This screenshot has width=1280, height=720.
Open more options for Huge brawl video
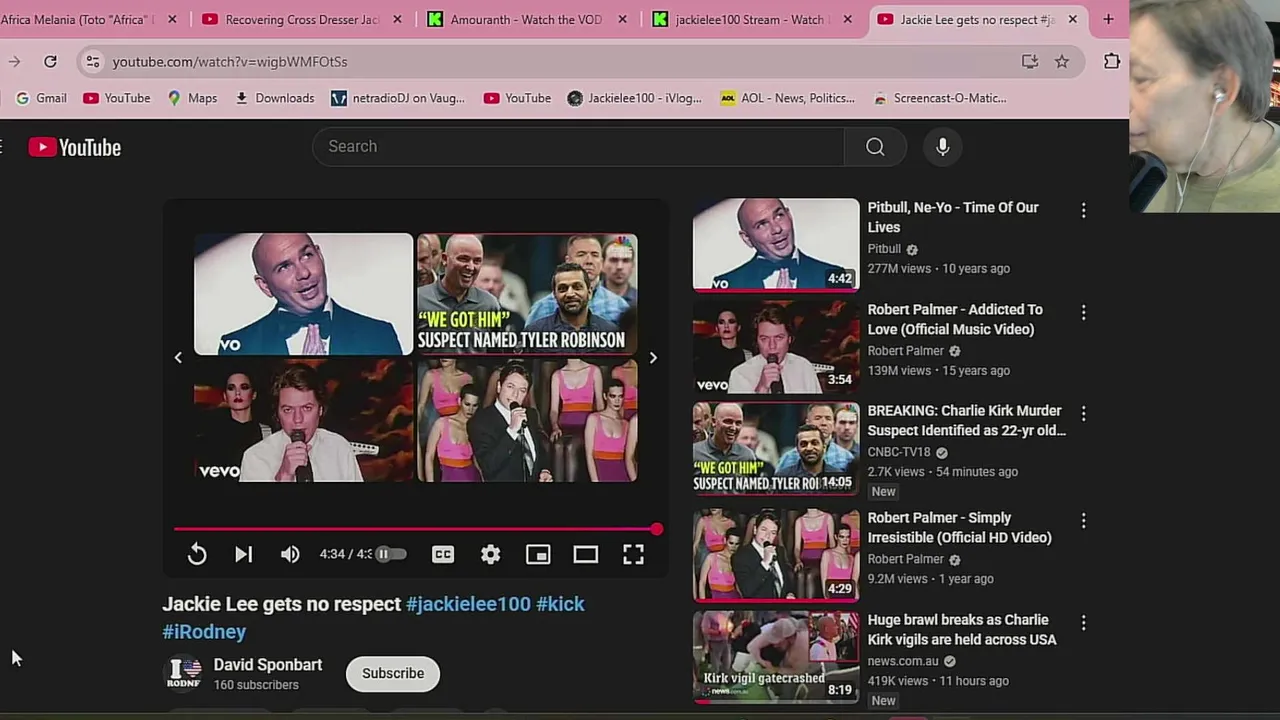click(1083, 622)
